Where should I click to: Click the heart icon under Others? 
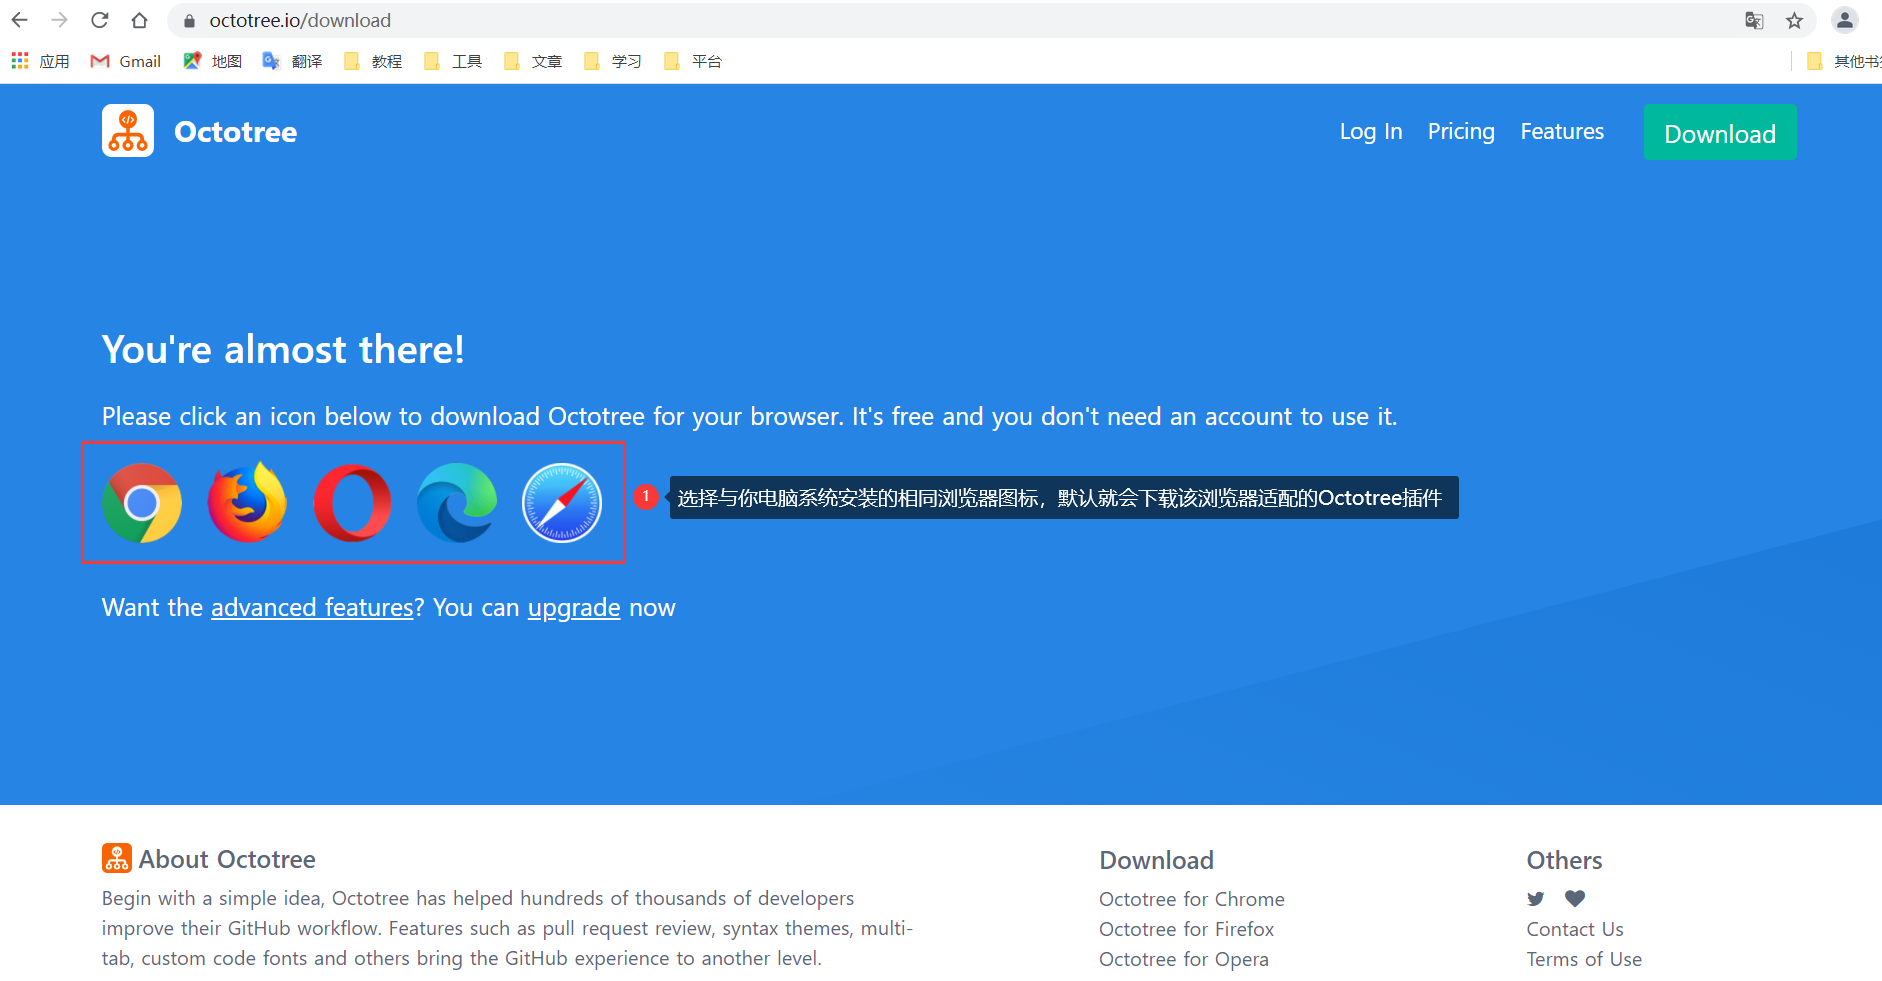tap(1575, 898)
